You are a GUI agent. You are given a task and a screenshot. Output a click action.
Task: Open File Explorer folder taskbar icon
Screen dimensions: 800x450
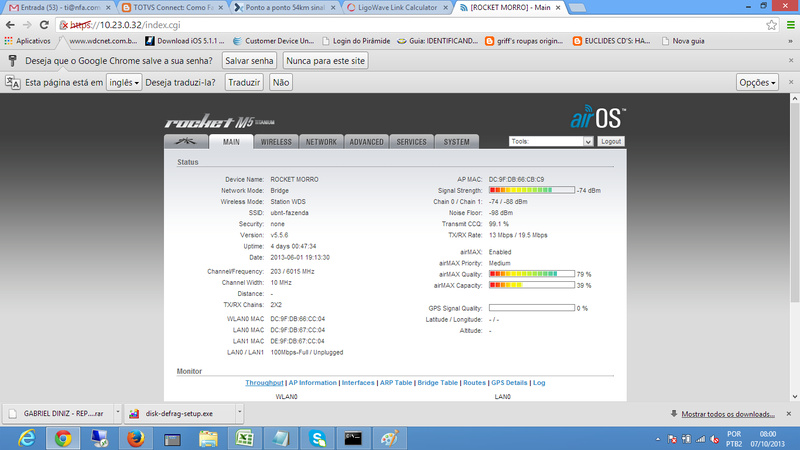tap(208, 438)
